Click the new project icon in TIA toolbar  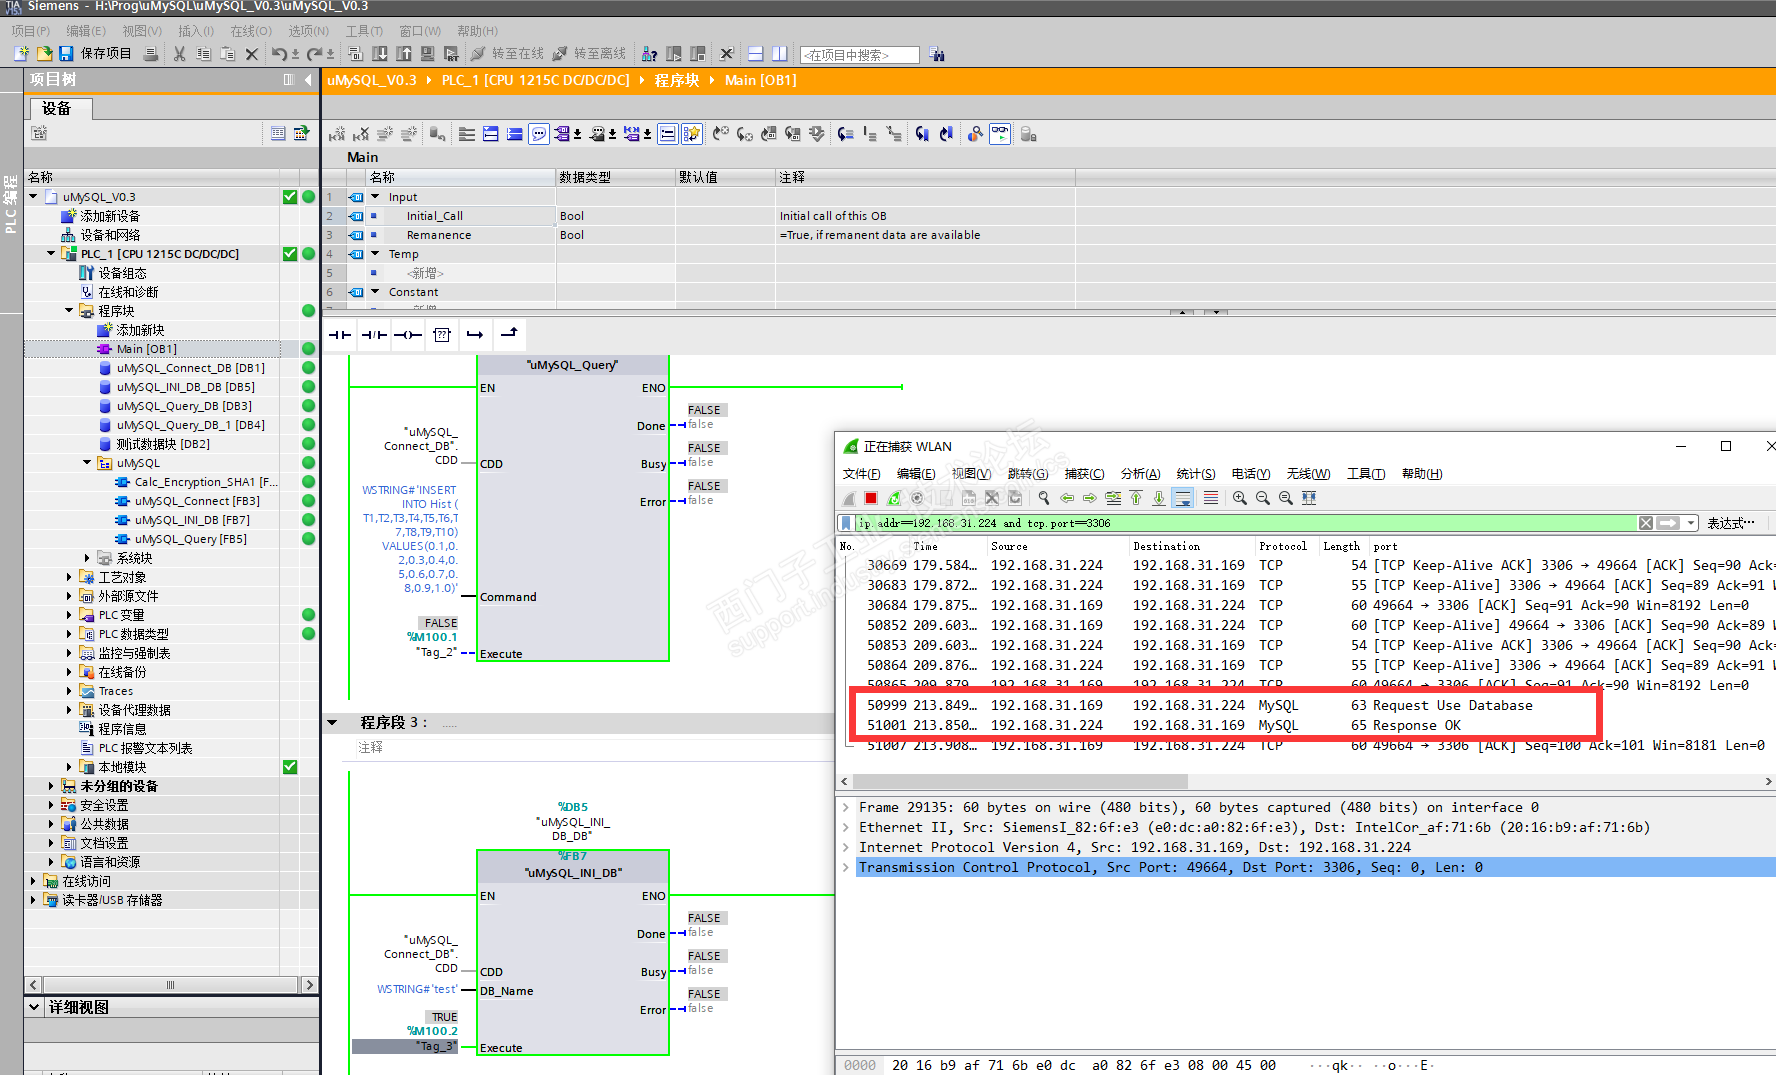click(x=21, y=54)
